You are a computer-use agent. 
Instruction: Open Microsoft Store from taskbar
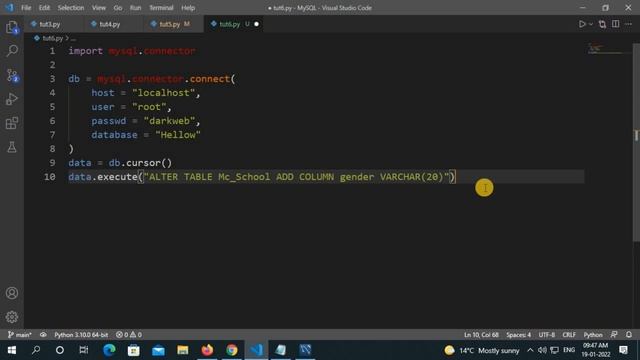(x=133, y=350)
